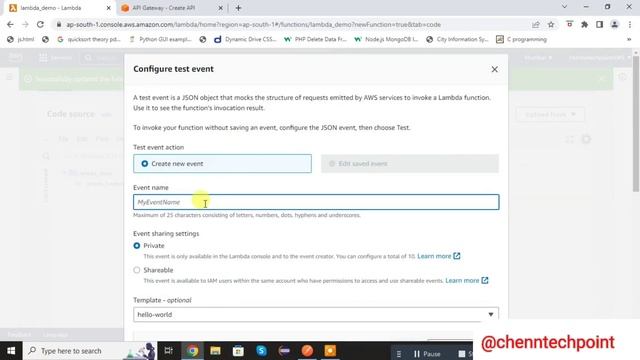Open Skype from the taskbar
Viewport: 640px width, 360px height.
[261, 351]
